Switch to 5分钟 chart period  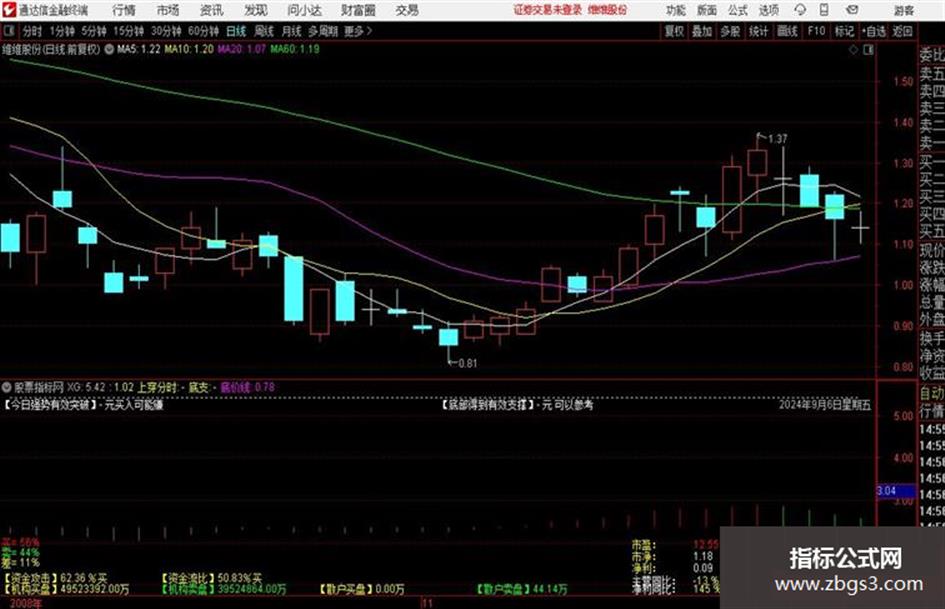[93, 31]
